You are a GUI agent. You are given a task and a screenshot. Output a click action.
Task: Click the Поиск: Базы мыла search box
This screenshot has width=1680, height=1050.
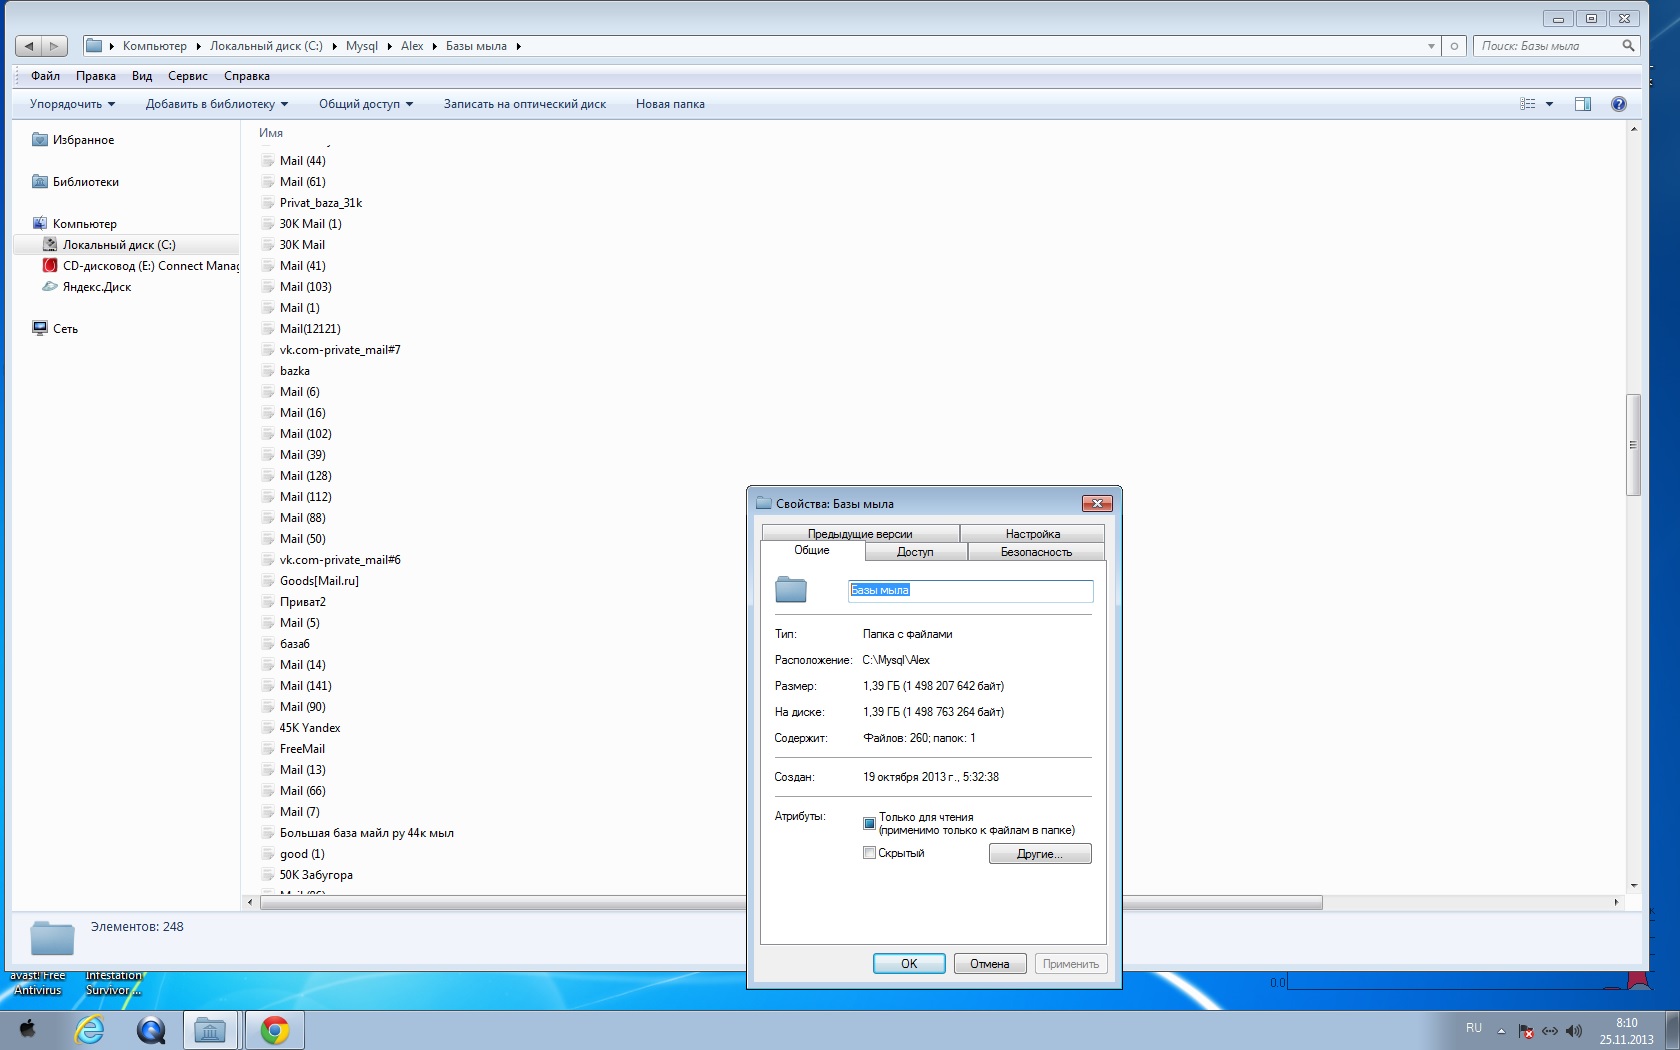(1546, 46)
